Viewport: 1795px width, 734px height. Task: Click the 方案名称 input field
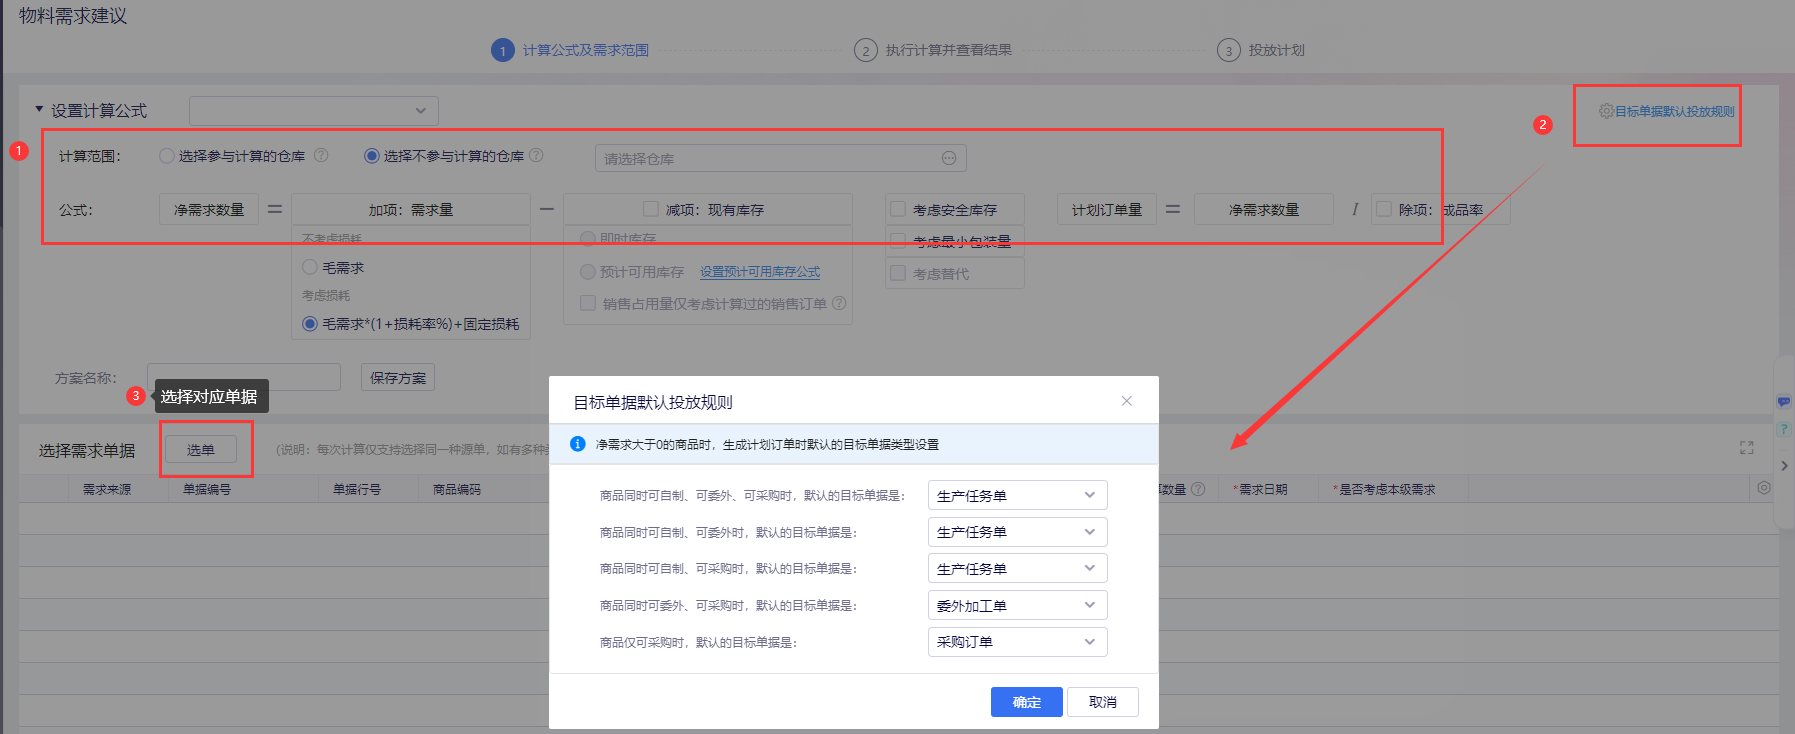click(244, 377)
